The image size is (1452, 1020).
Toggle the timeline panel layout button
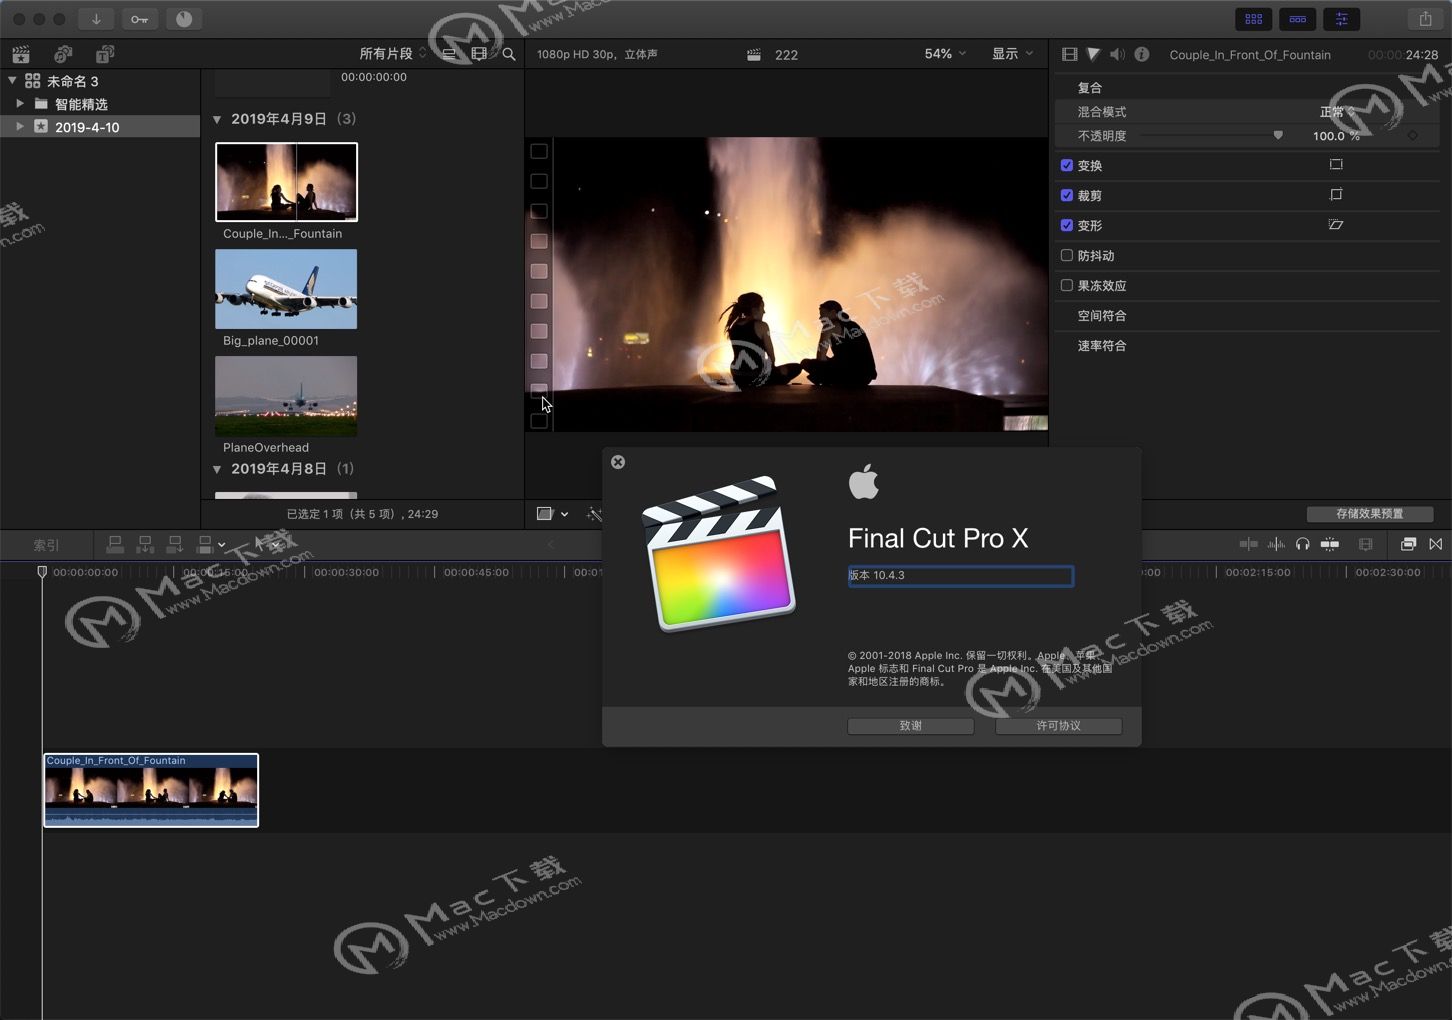(1297, 19)
